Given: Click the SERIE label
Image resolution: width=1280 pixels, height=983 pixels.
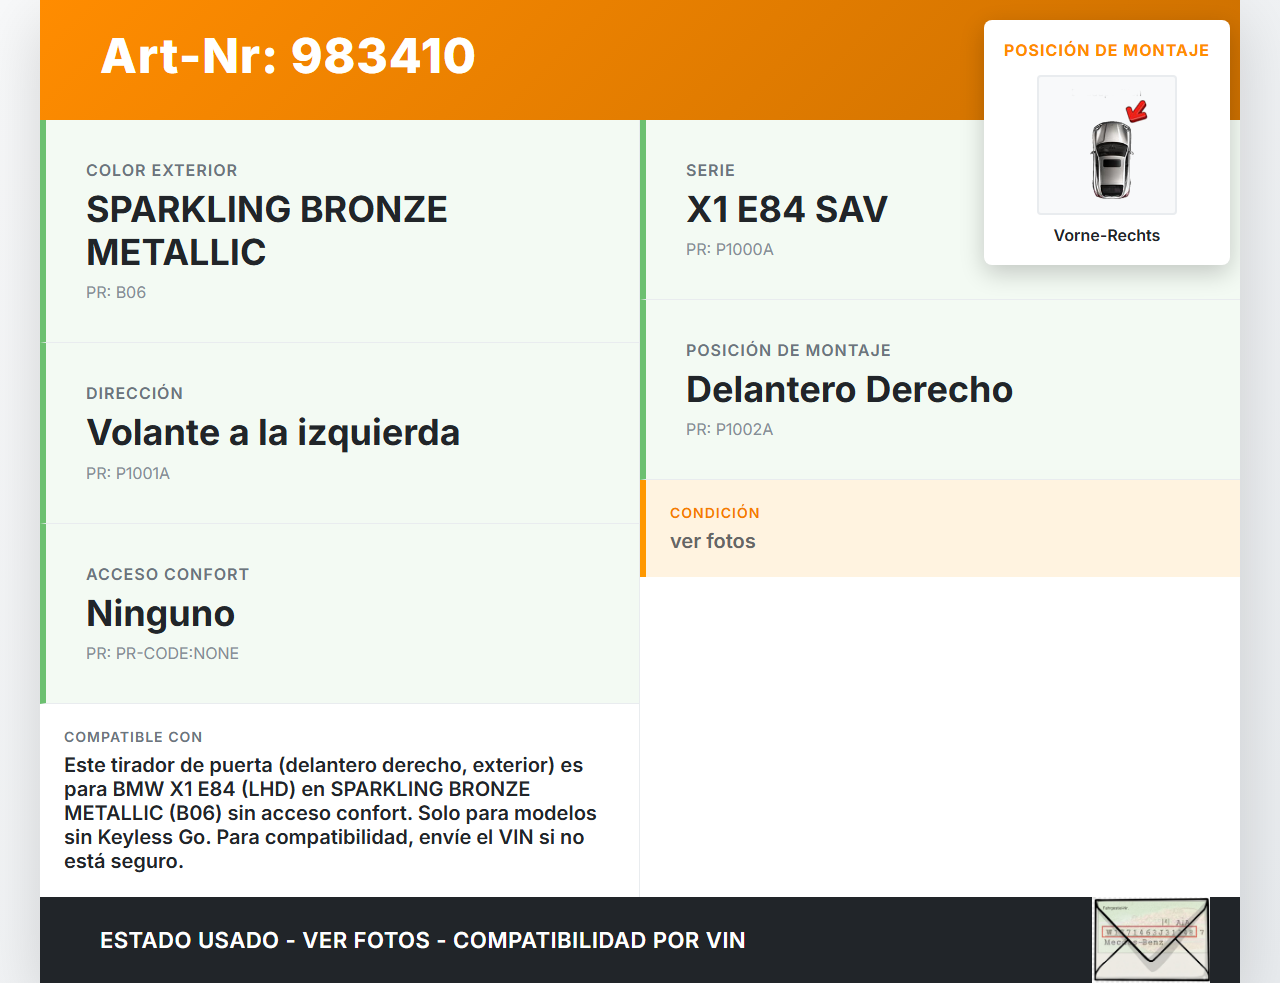Looking at the screenshot, I should pos(711,170).
